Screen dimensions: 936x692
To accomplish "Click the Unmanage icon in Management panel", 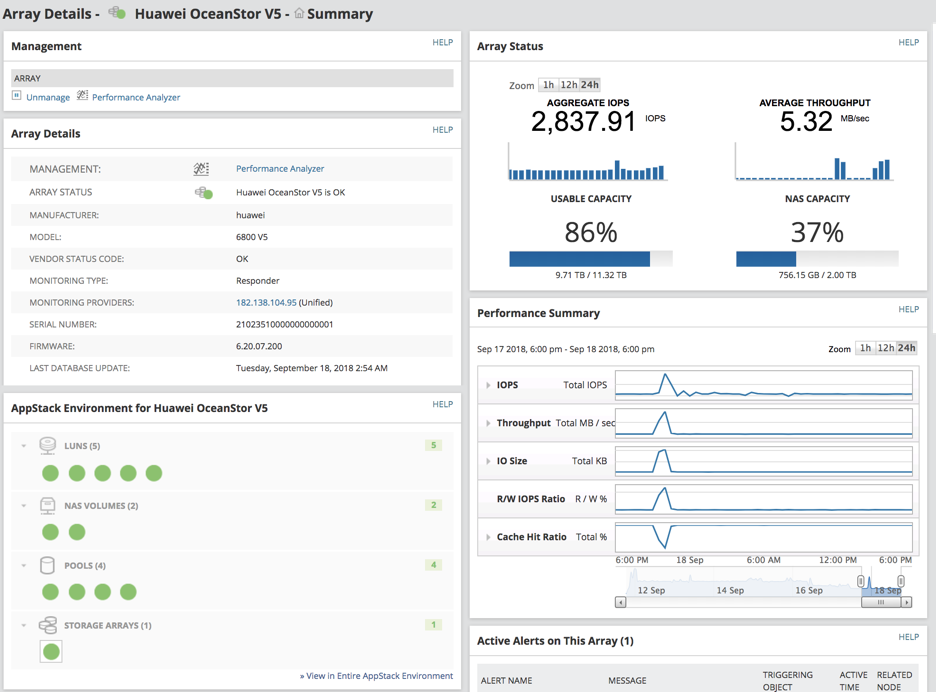I will (x=17, y=97).
